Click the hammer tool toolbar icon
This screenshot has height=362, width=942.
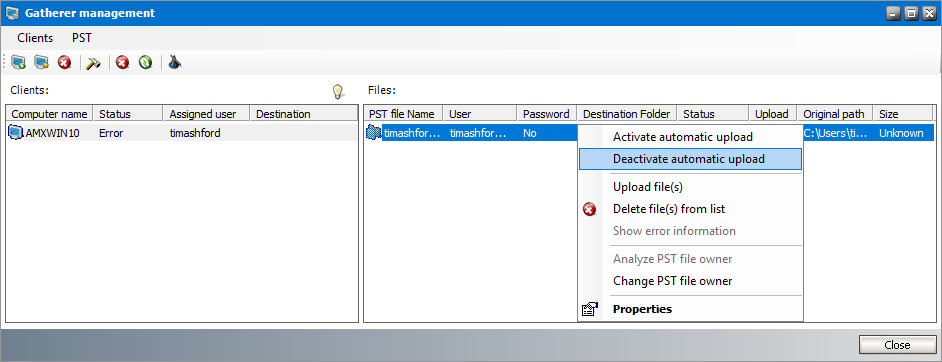tap(93, 62)
